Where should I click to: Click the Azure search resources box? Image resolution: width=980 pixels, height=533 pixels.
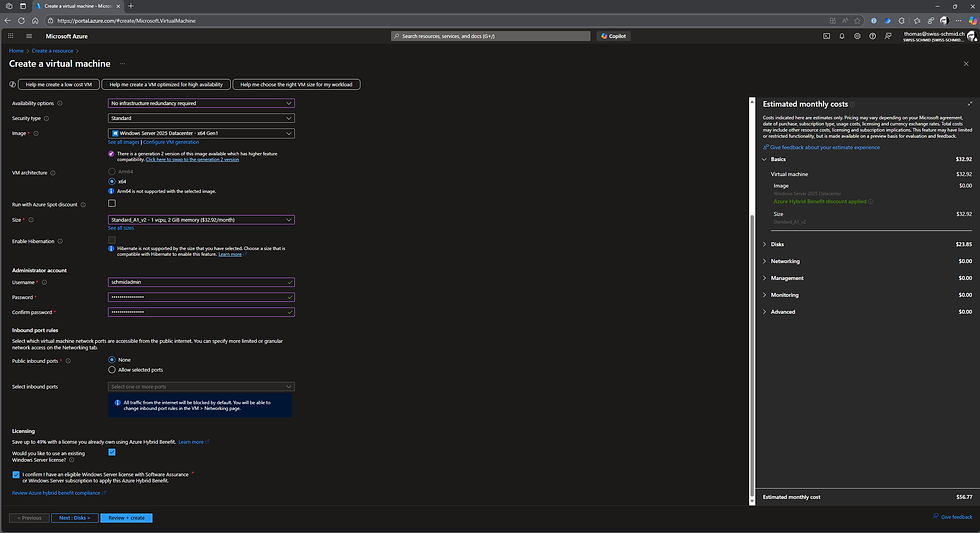491,36
